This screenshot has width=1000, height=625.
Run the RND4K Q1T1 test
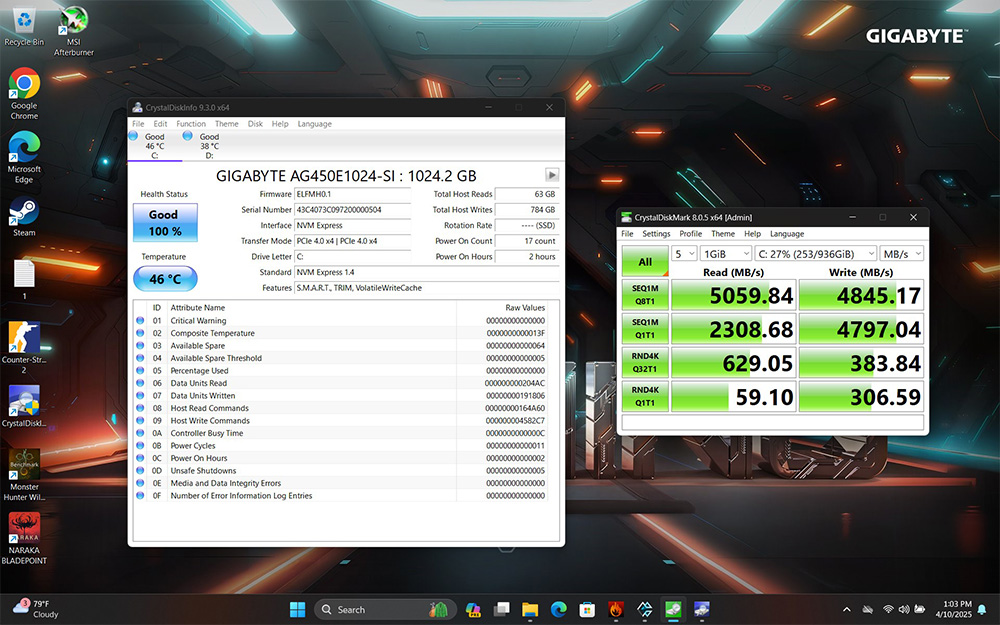click(645, 396)
